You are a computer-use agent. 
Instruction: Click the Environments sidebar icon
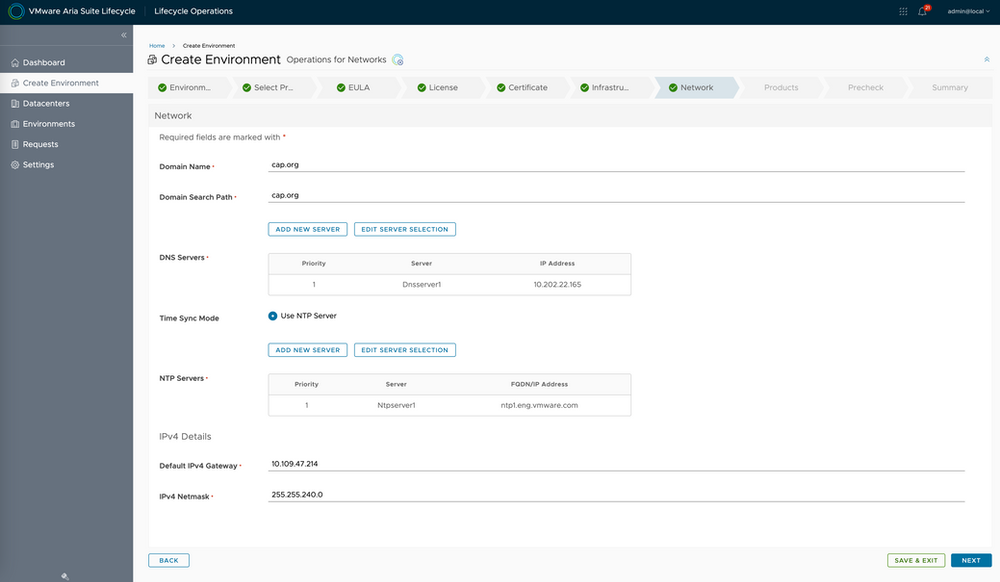[x=15, y=124]
